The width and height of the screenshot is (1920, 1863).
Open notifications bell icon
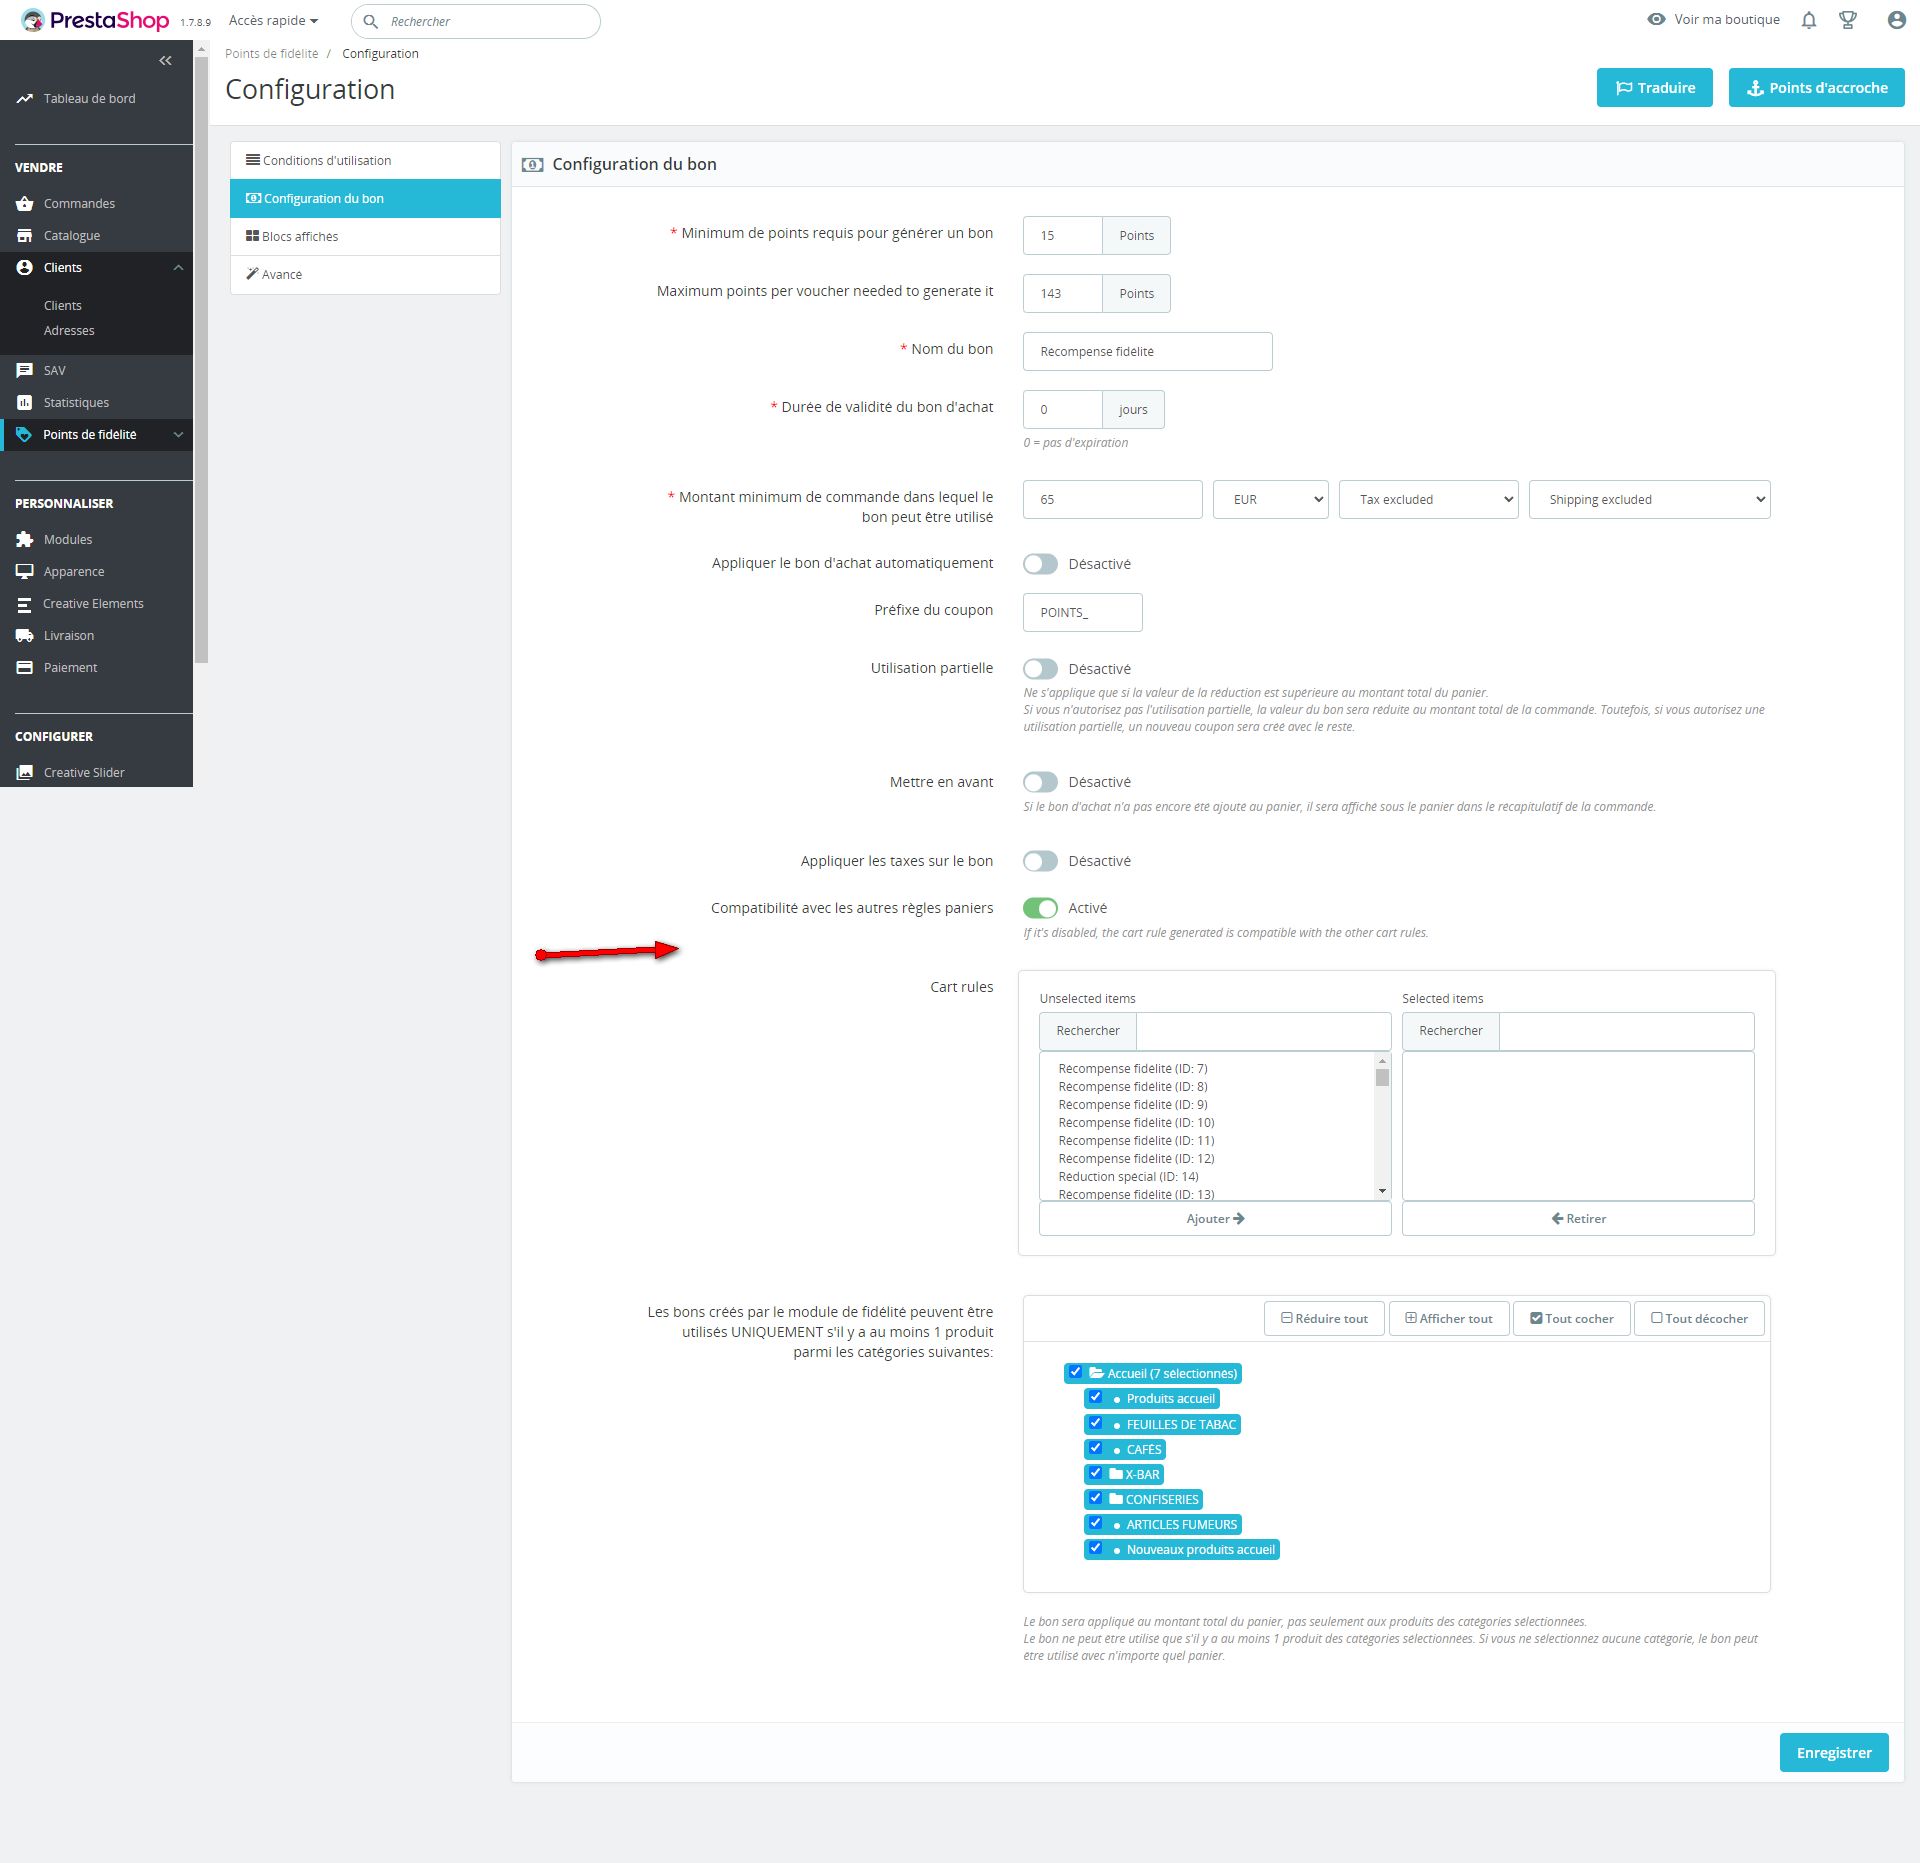(x=1808, y=20)
